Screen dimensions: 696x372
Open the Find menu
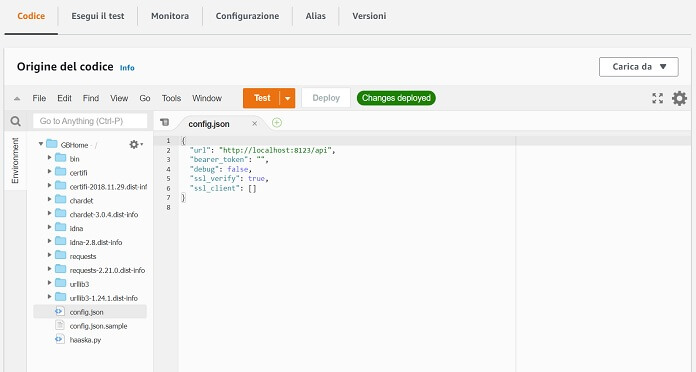pos(91,98)
